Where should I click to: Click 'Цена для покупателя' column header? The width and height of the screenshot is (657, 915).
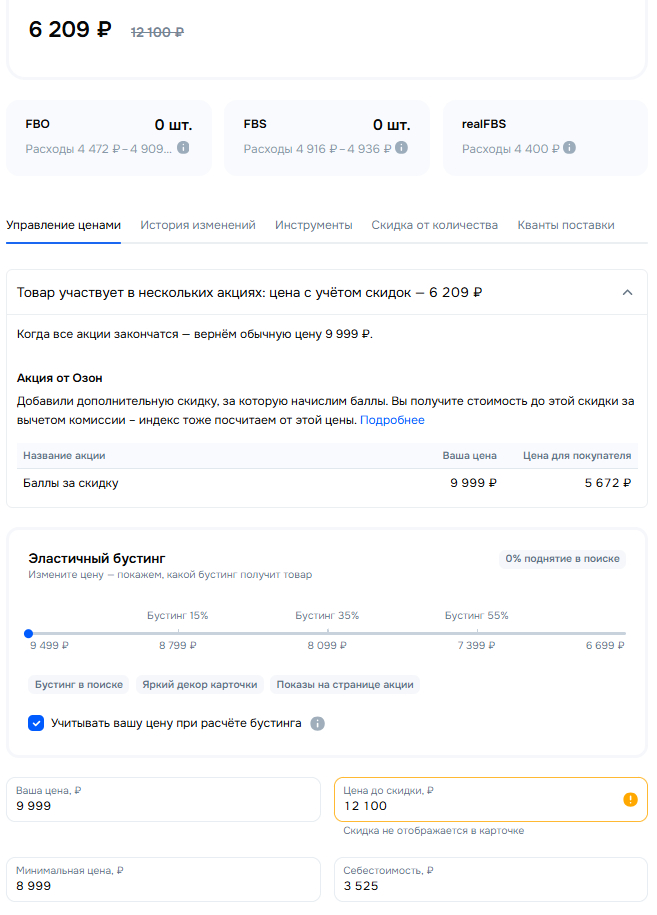pyautogui.click(x=576, y=456)
